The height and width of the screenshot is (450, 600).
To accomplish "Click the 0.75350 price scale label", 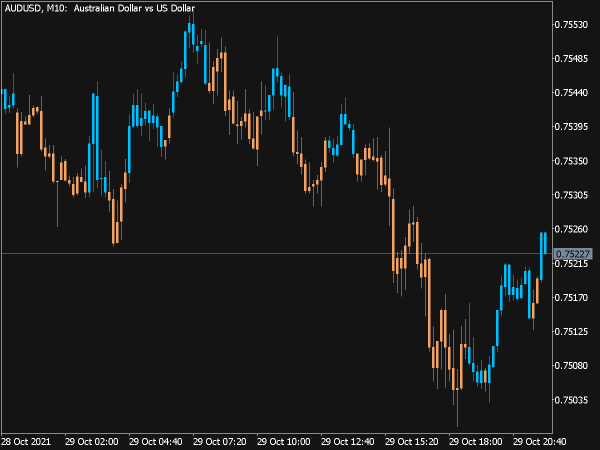I will coord(571,161).
